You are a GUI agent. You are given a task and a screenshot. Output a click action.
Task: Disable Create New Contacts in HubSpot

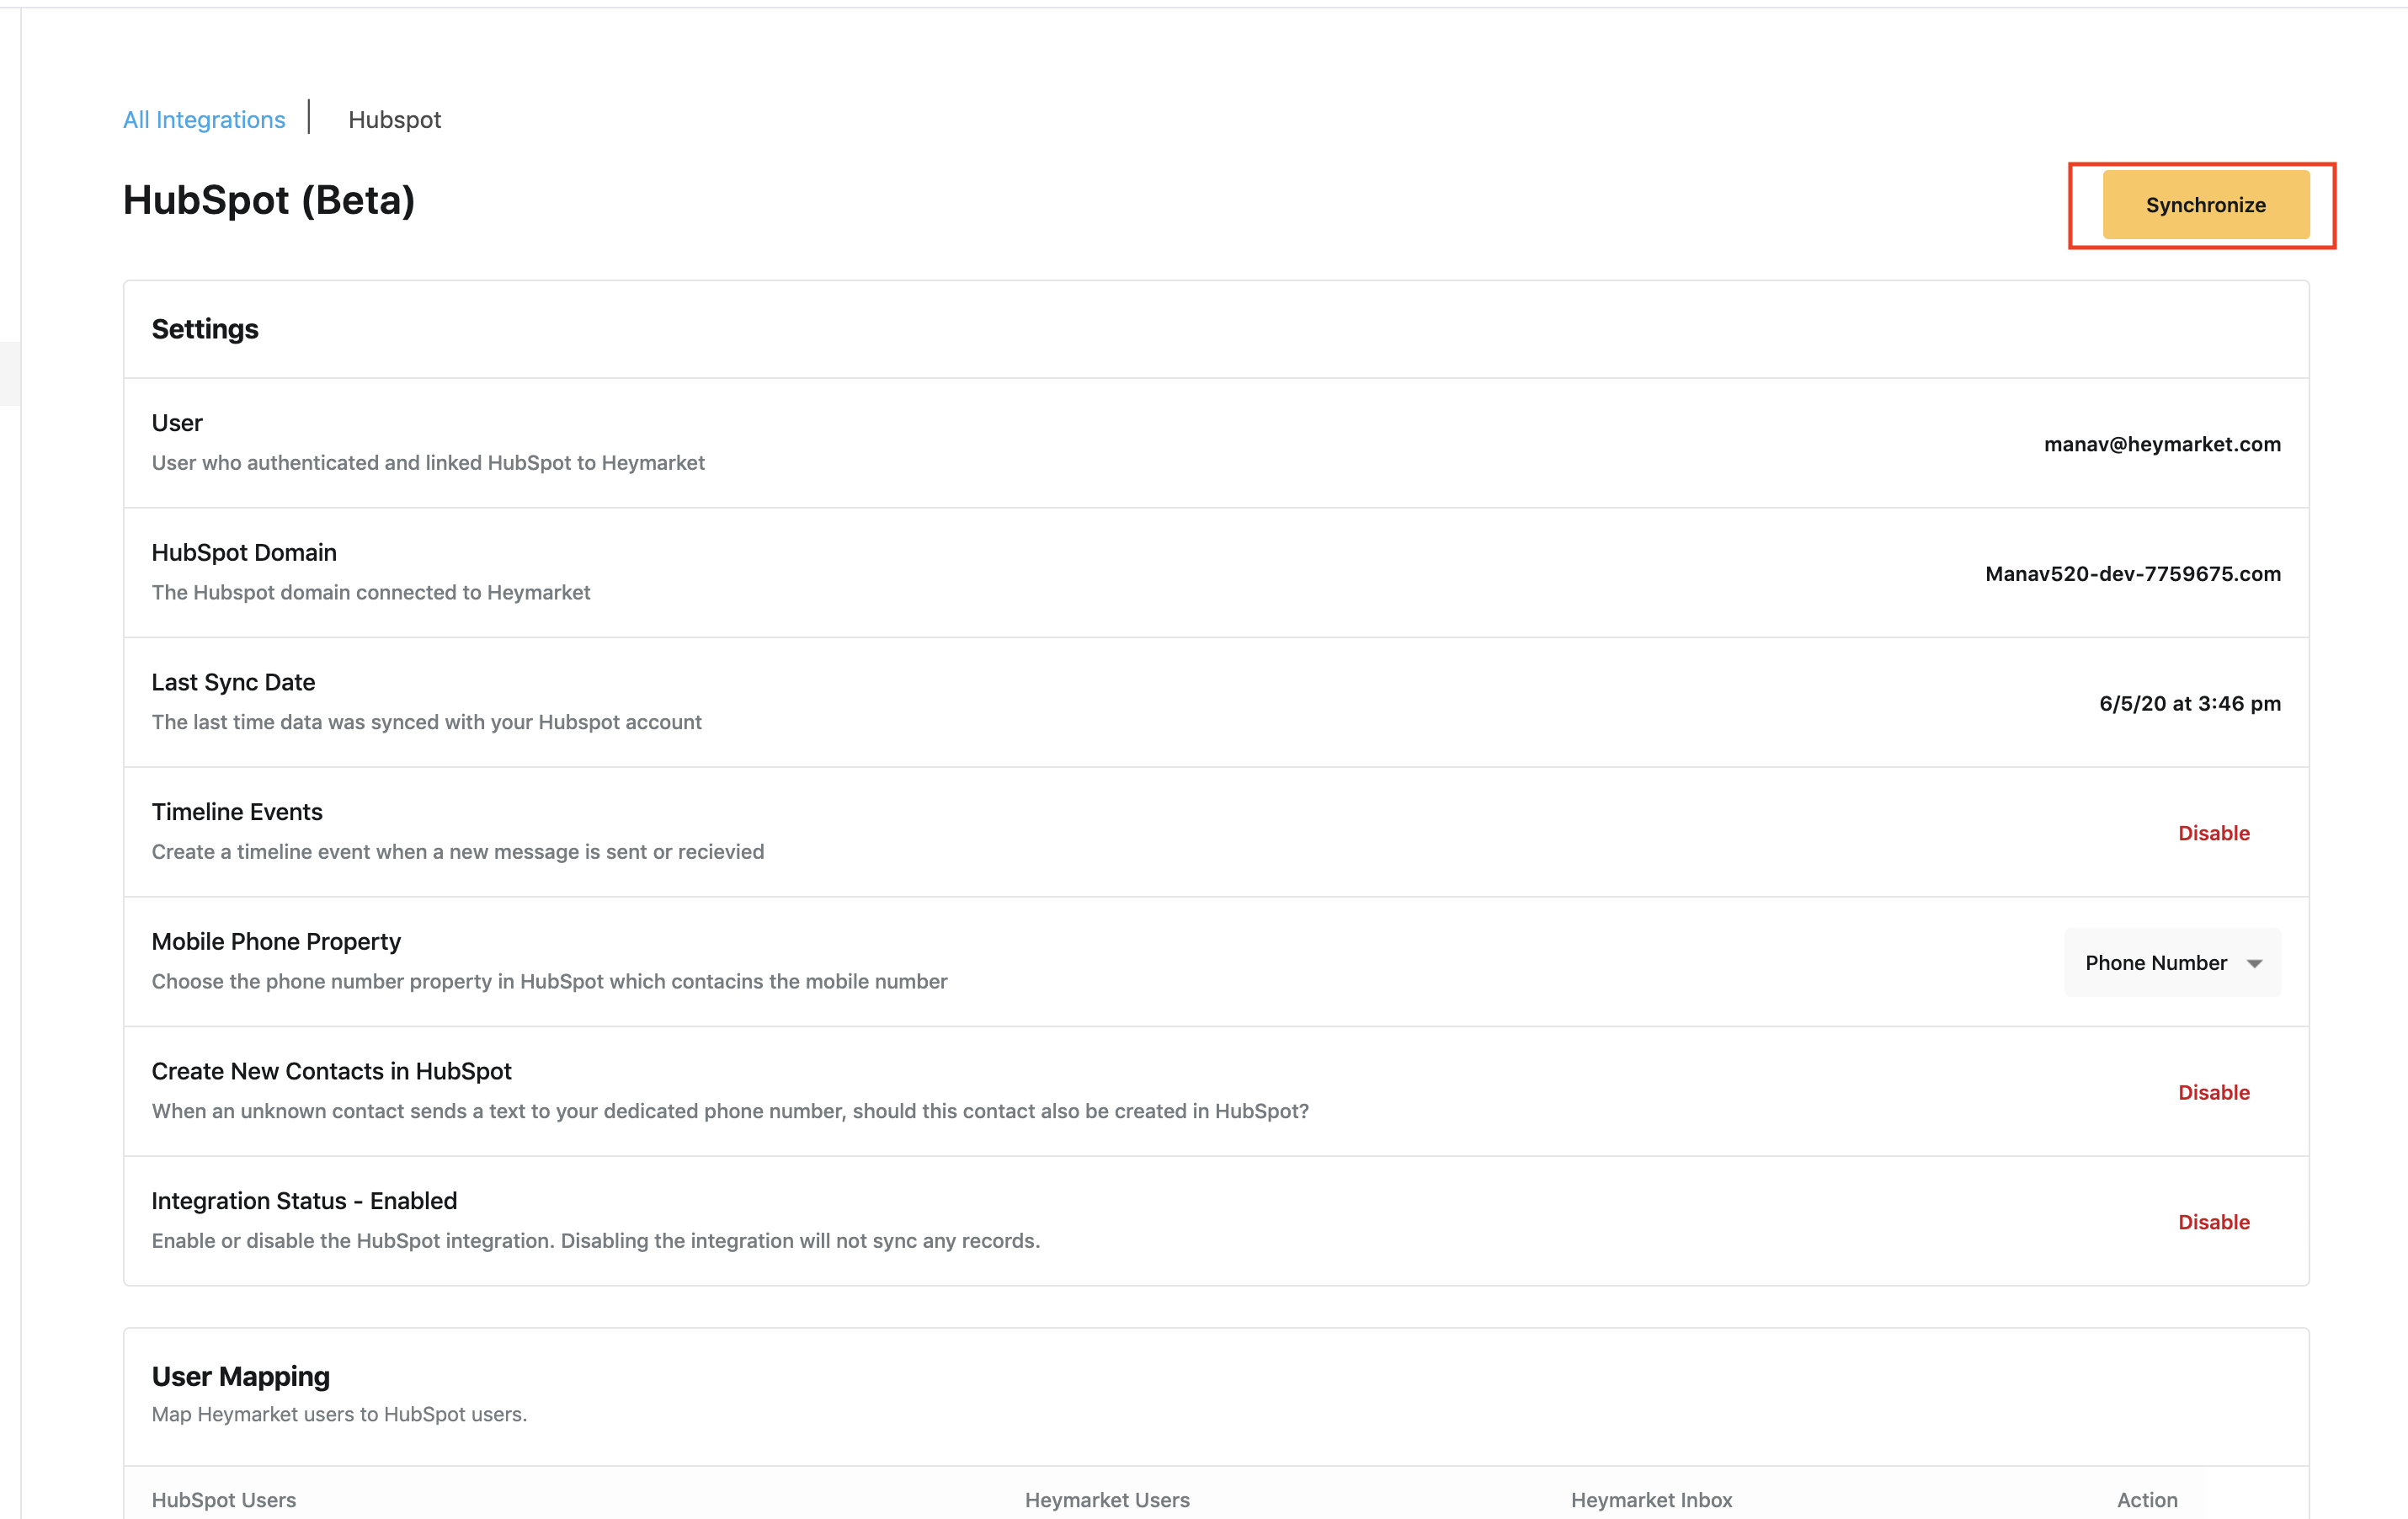tap(2213, 1092)
